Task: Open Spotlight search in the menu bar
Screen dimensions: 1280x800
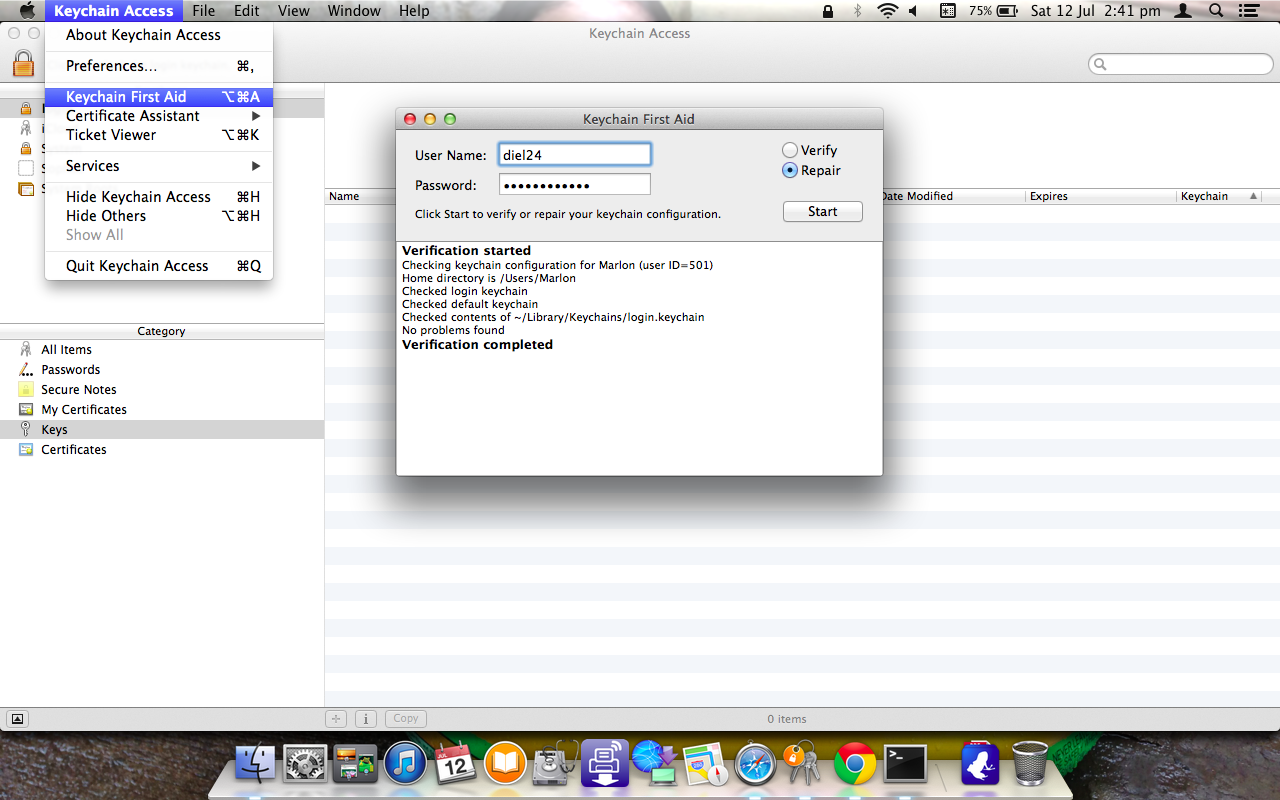Action: 1216,11
